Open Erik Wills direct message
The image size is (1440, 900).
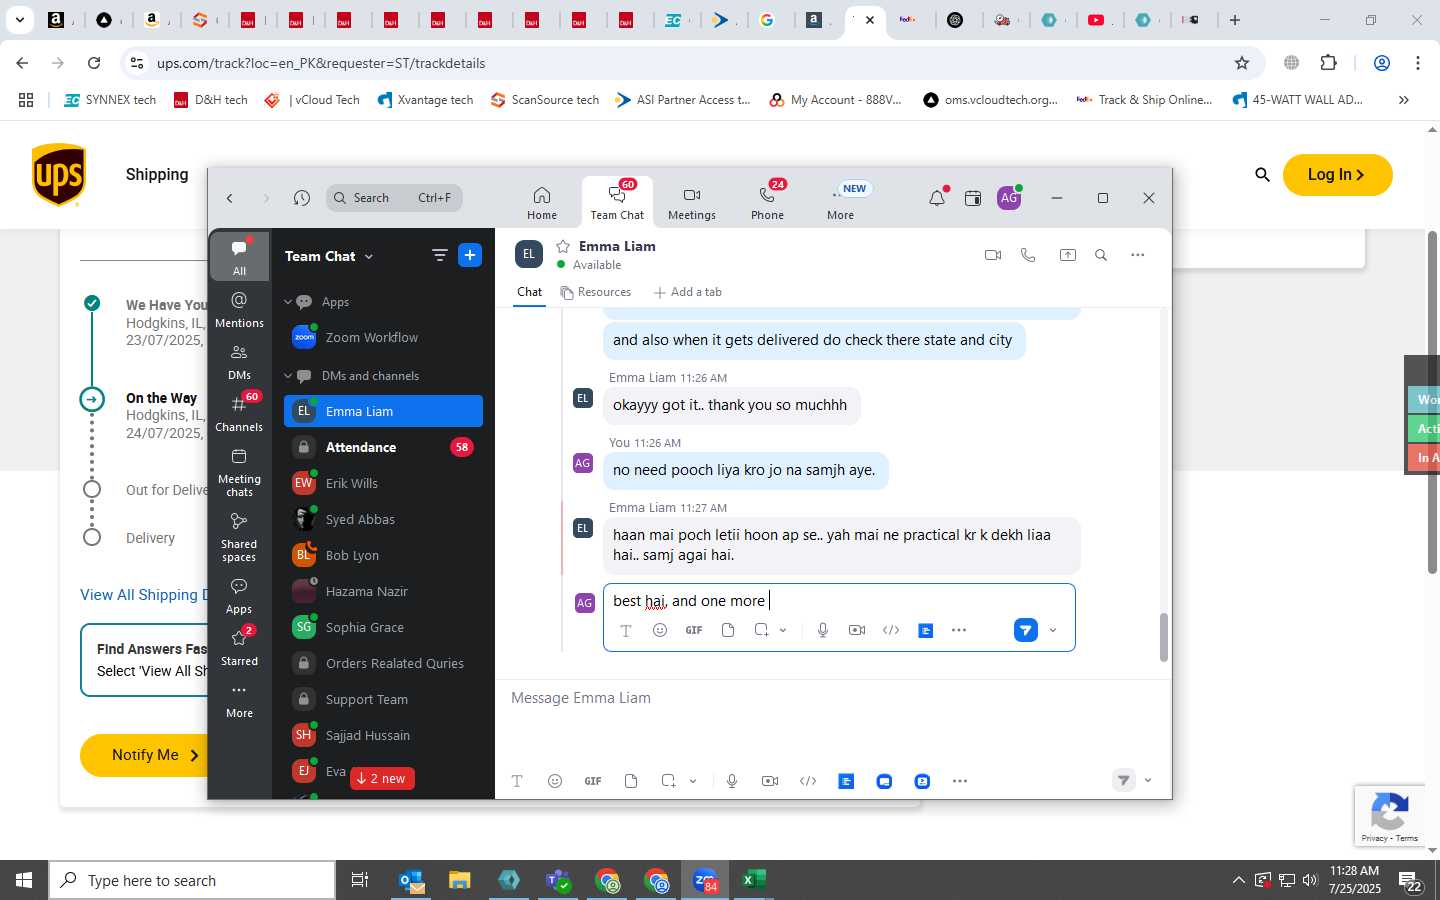click(383, 483)
